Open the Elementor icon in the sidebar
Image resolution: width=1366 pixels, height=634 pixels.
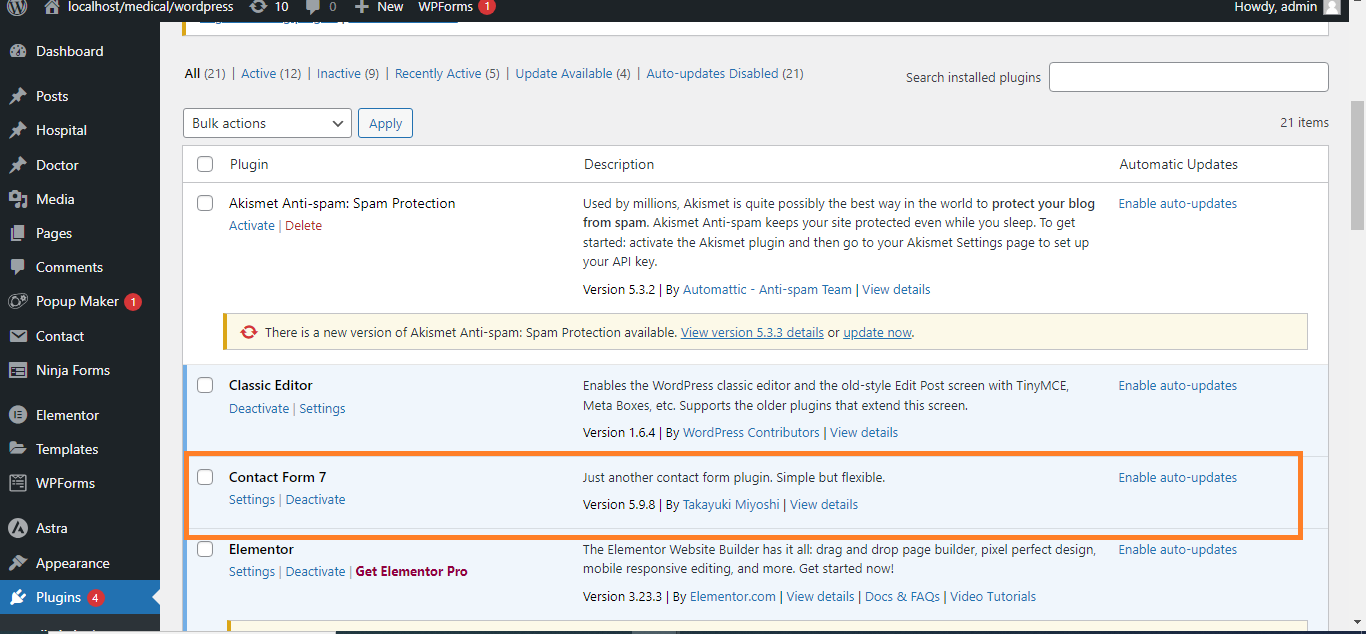tap(17, 415)
